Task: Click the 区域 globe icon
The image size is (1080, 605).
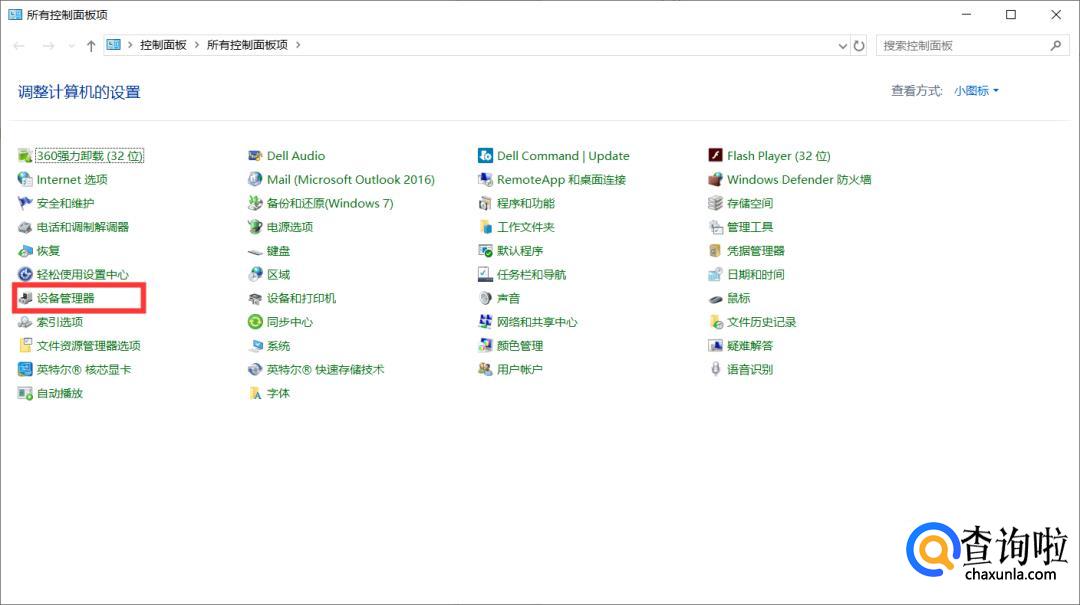Action: tap(255, 274)
